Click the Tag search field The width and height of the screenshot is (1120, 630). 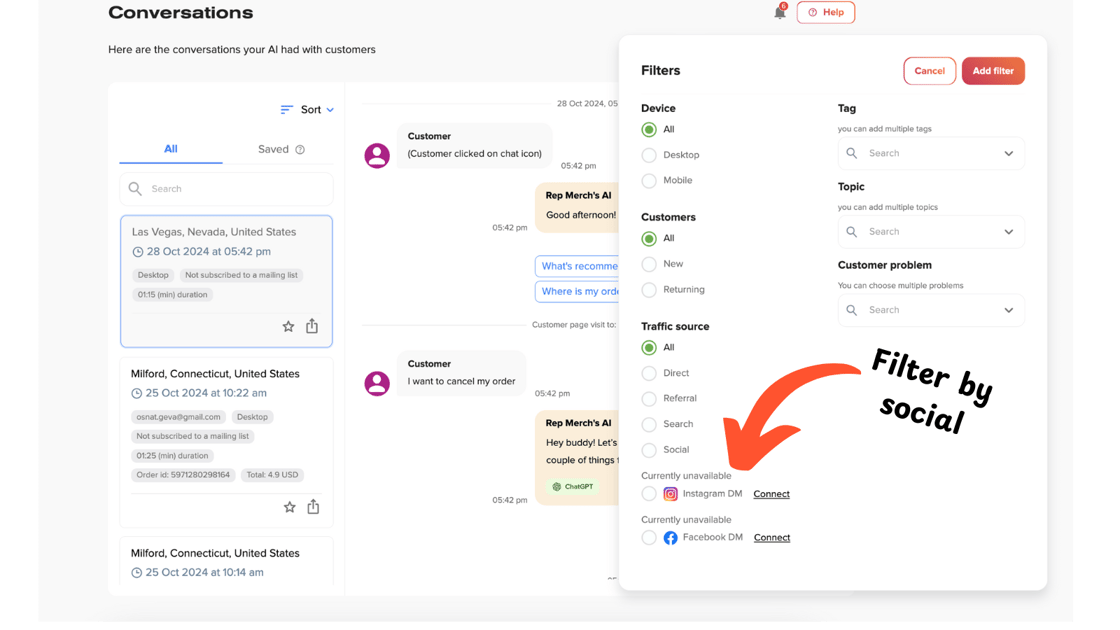[931, 154]
